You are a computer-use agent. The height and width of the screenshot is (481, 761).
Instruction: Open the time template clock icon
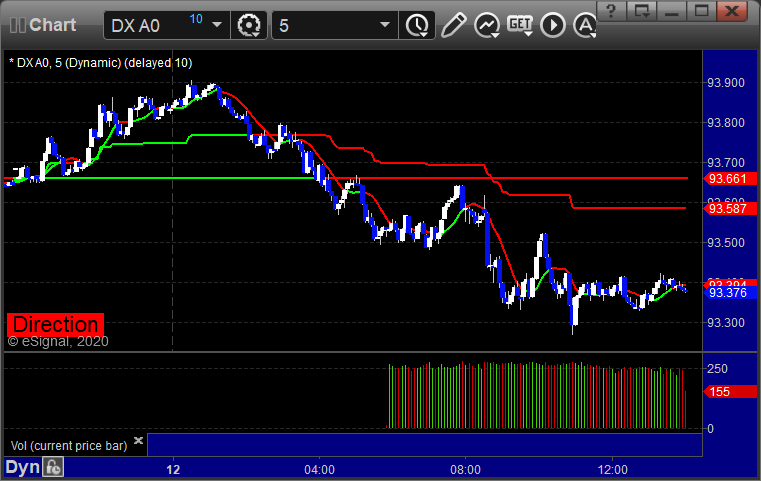pos(417,25)
